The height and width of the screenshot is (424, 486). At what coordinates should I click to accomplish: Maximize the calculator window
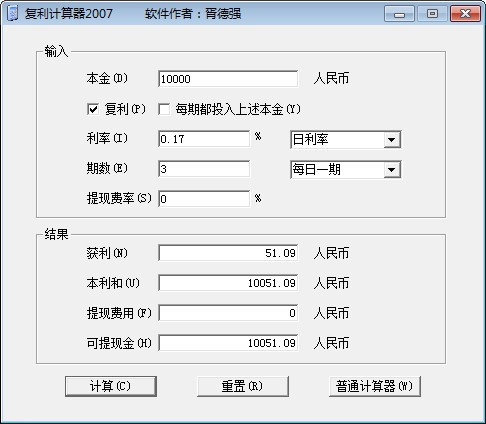tap(432, 14)
